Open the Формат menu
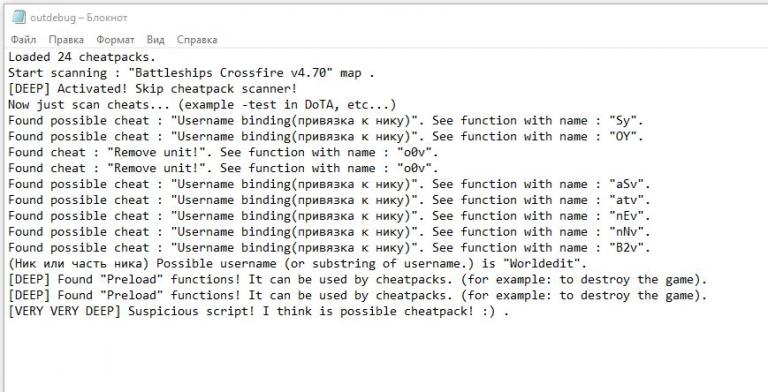Viewport: 768px width, 392px height. point(115,40)
